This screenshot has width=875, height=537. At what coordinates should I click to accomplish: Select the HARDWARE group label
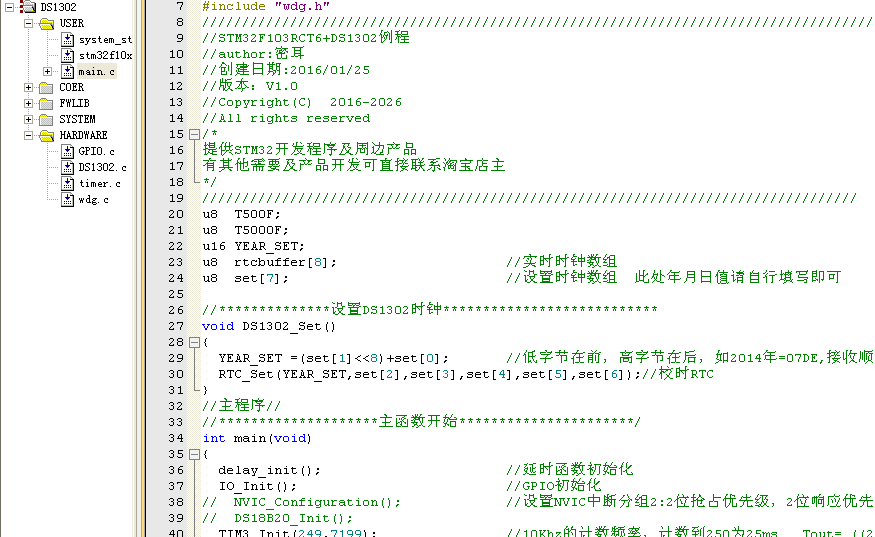click(83, 135)
